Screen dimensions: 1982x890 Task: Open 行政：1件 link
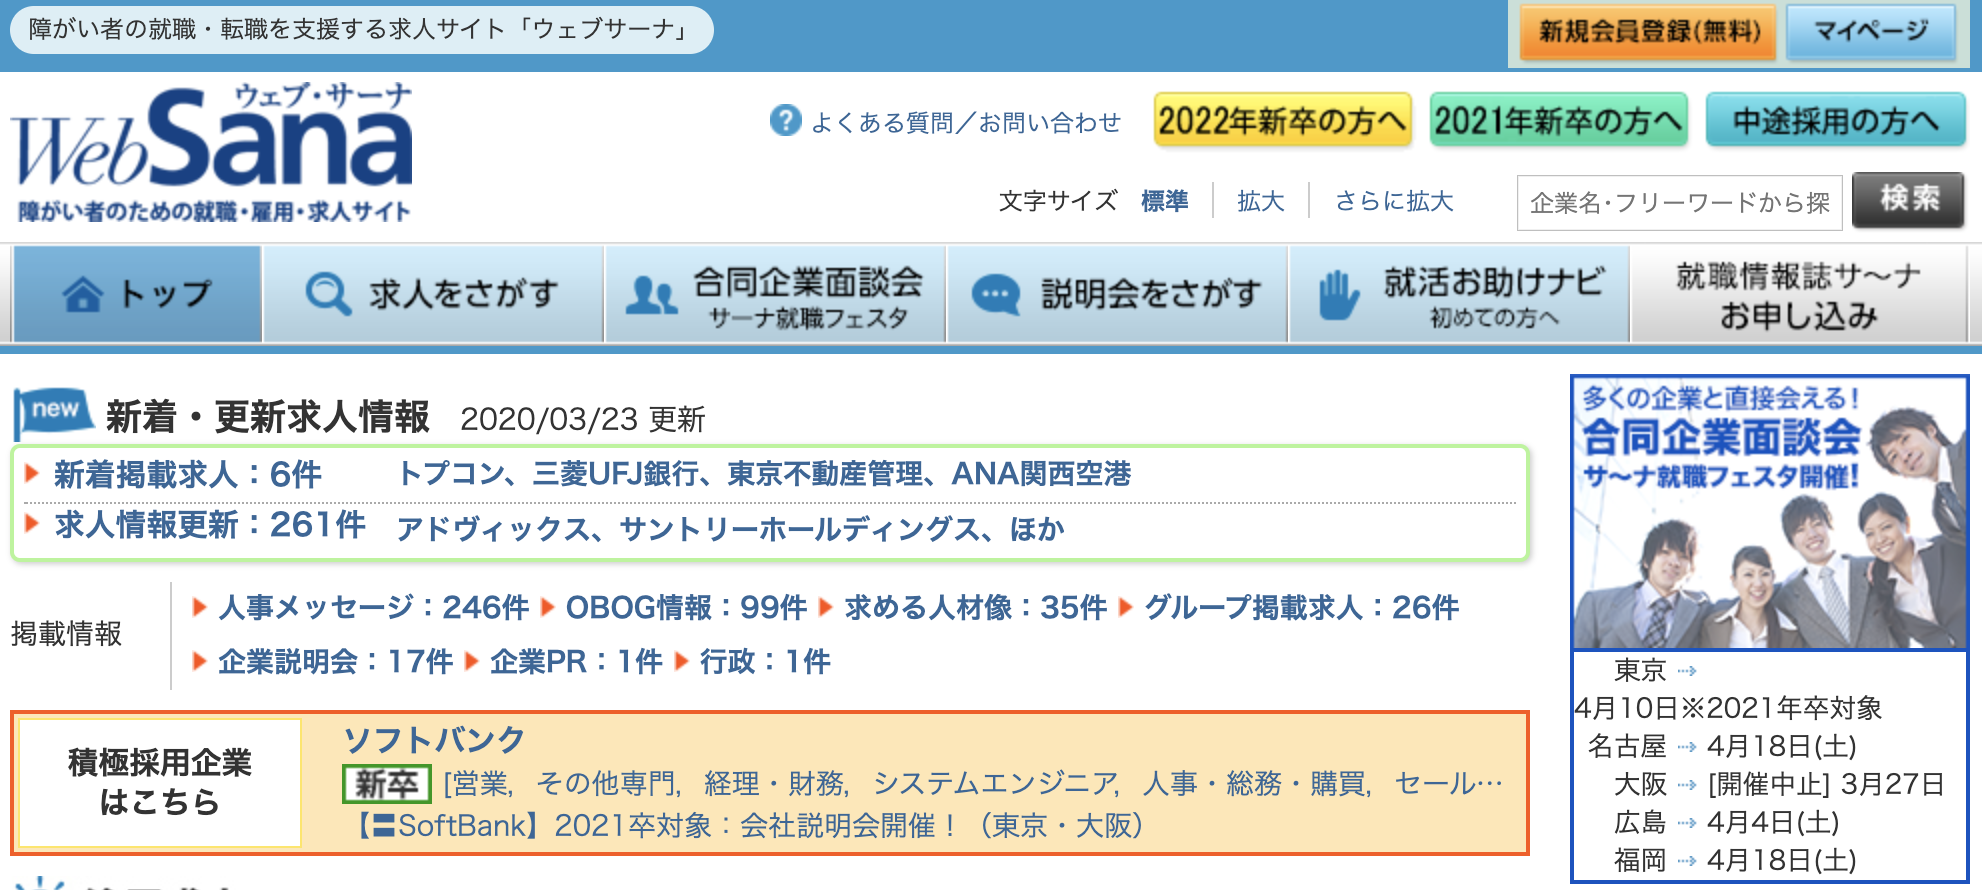point(765,661)
